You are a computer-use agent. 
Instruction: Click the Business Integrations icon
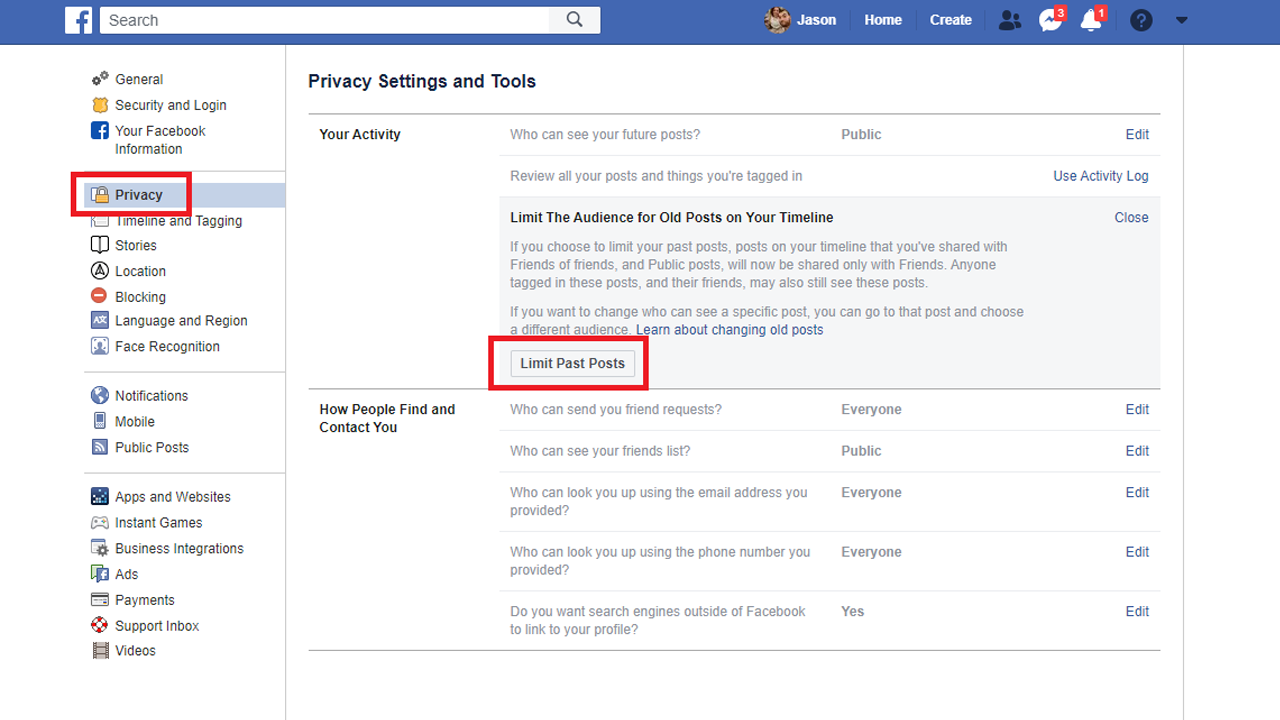pyautogui.click(x=100, y=549)
